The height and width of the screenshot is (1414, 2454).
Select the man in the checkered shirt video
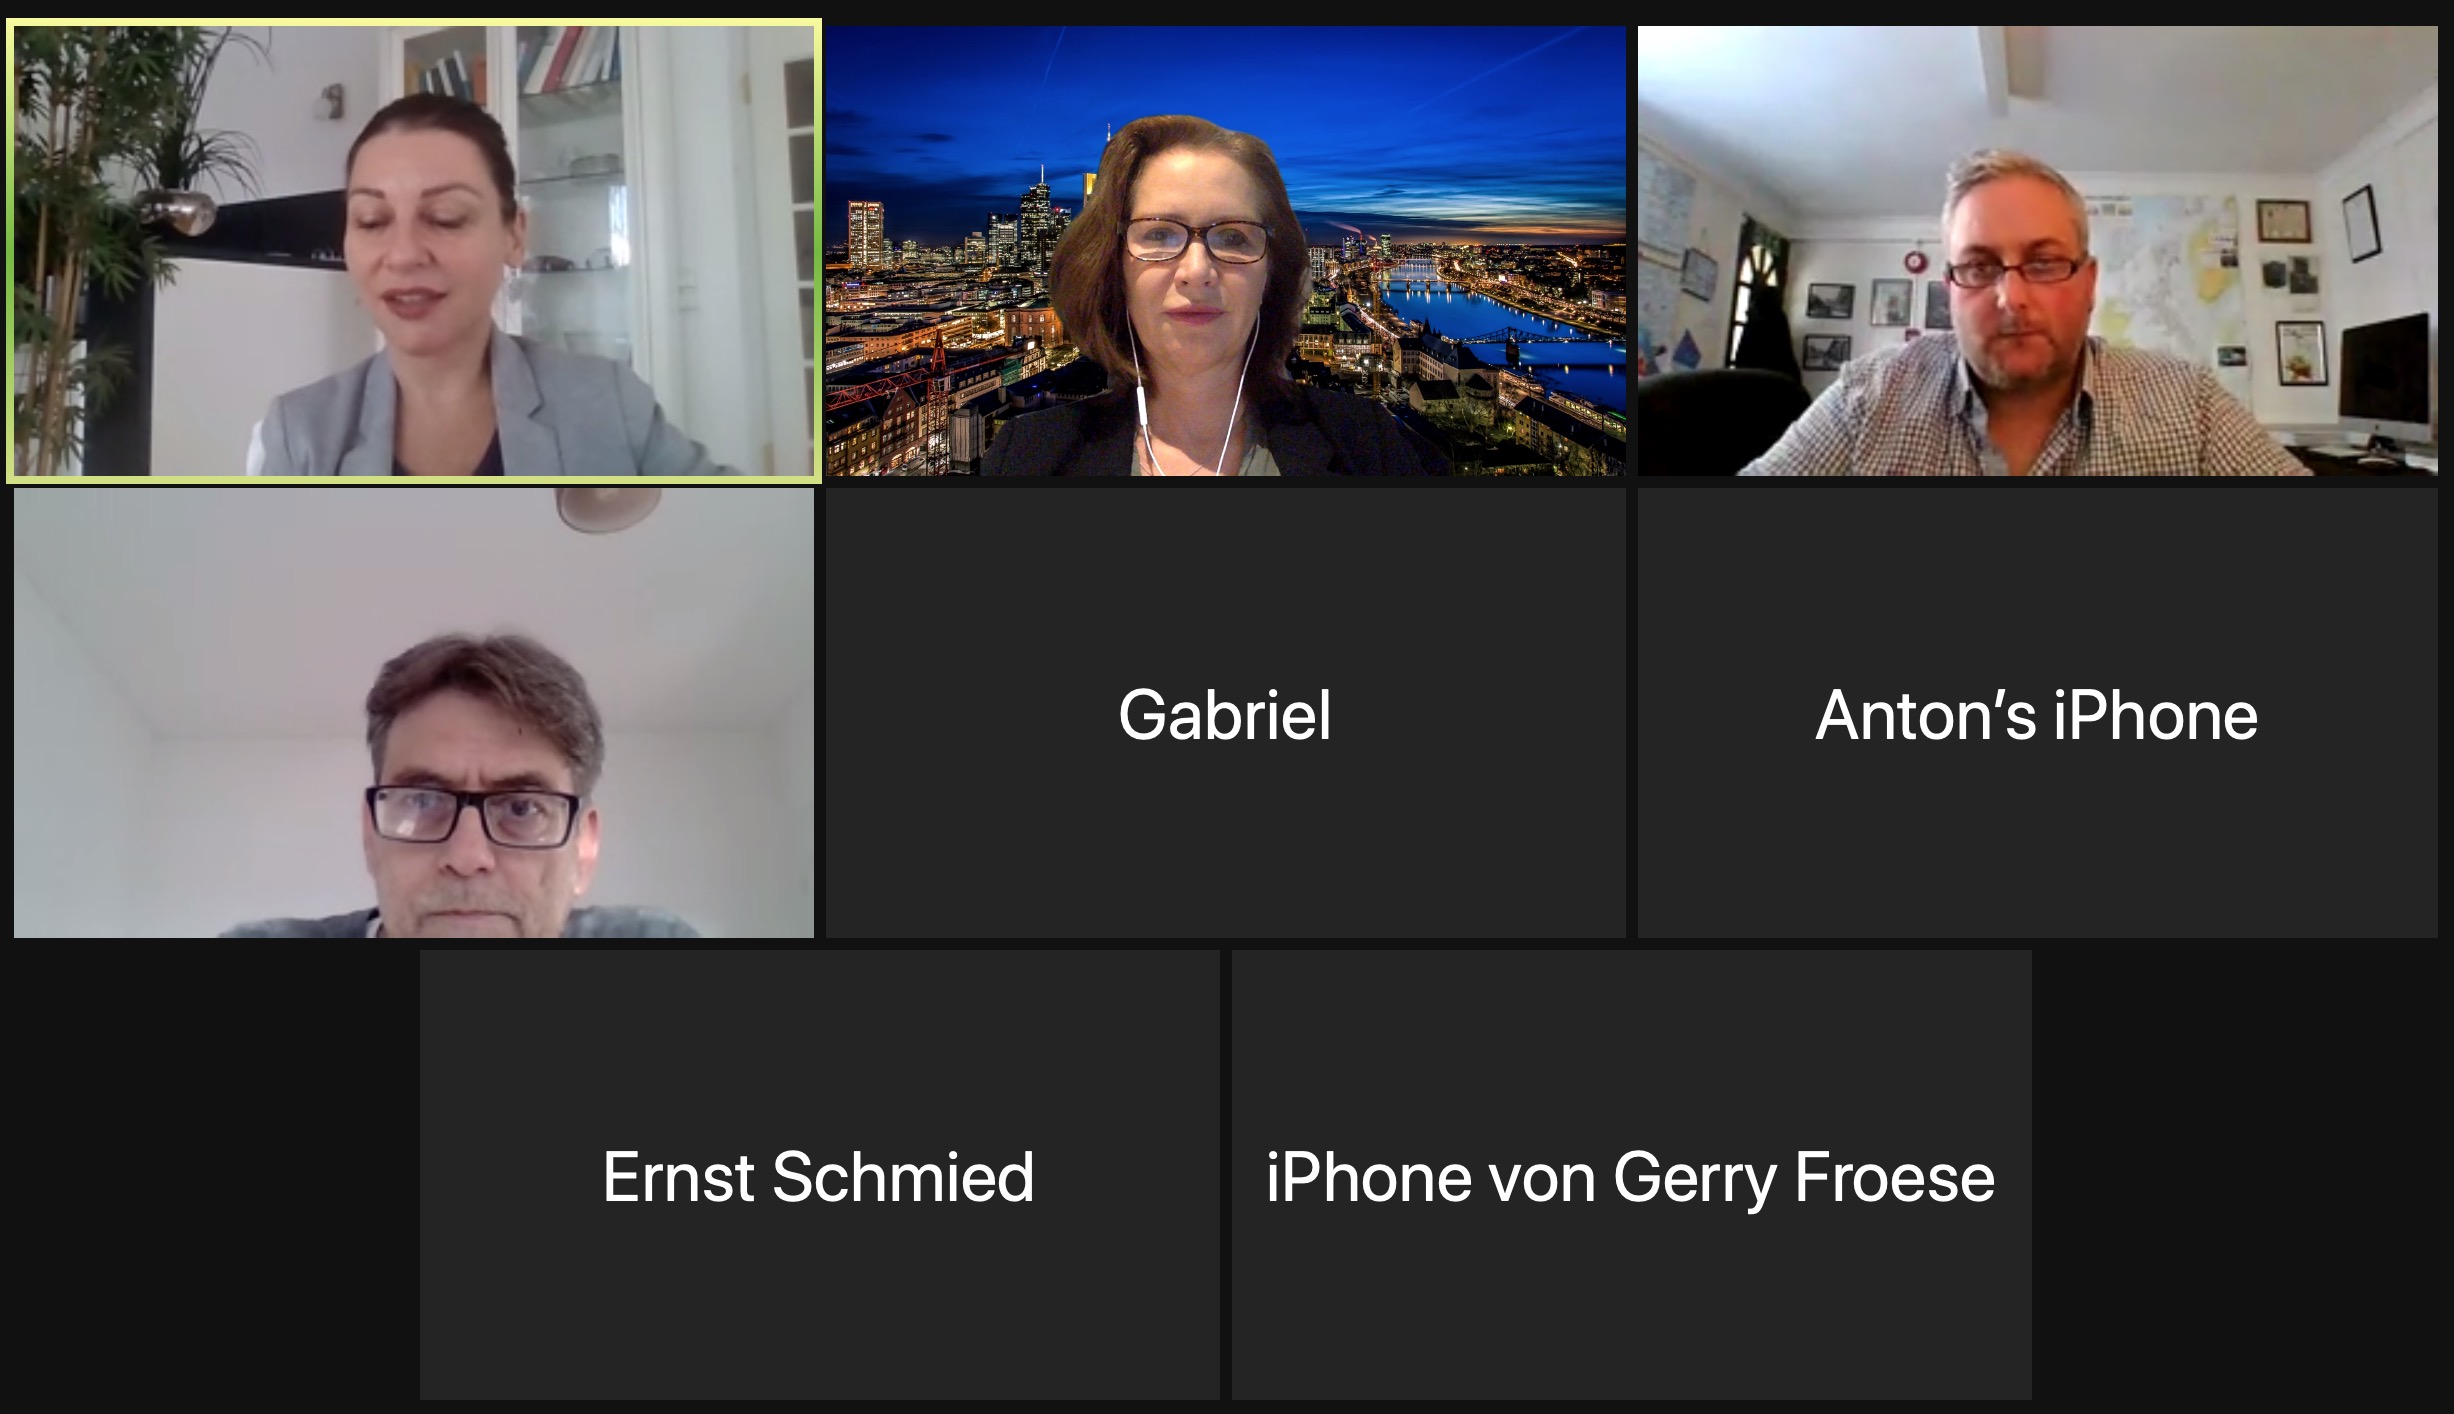coord(2037,251)
